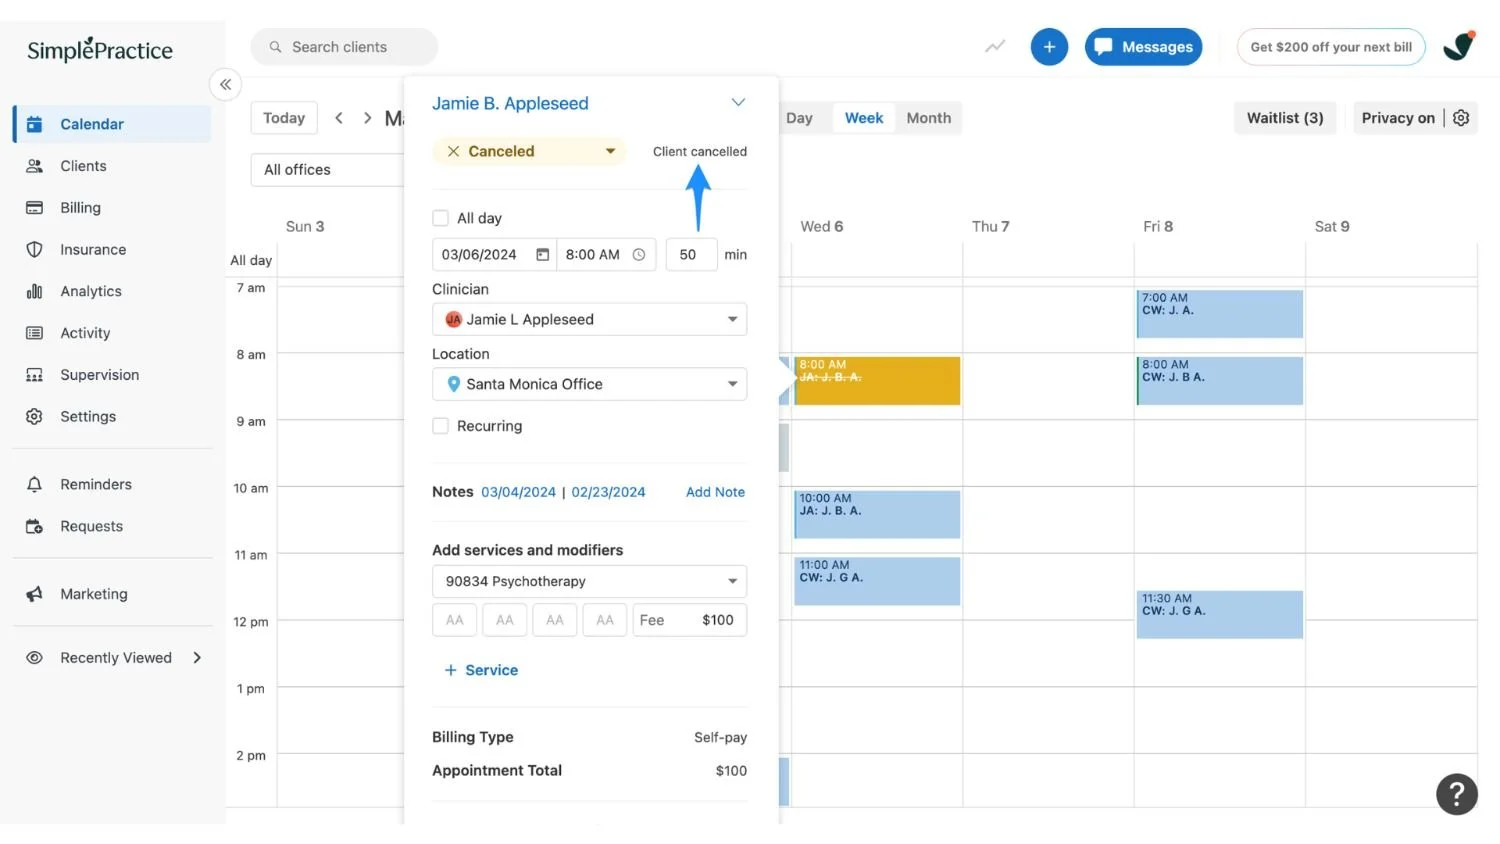This screenshot has height=844, width=1500.
Task: Open the Waitlist panel
Action: [x=1285, y=117]
